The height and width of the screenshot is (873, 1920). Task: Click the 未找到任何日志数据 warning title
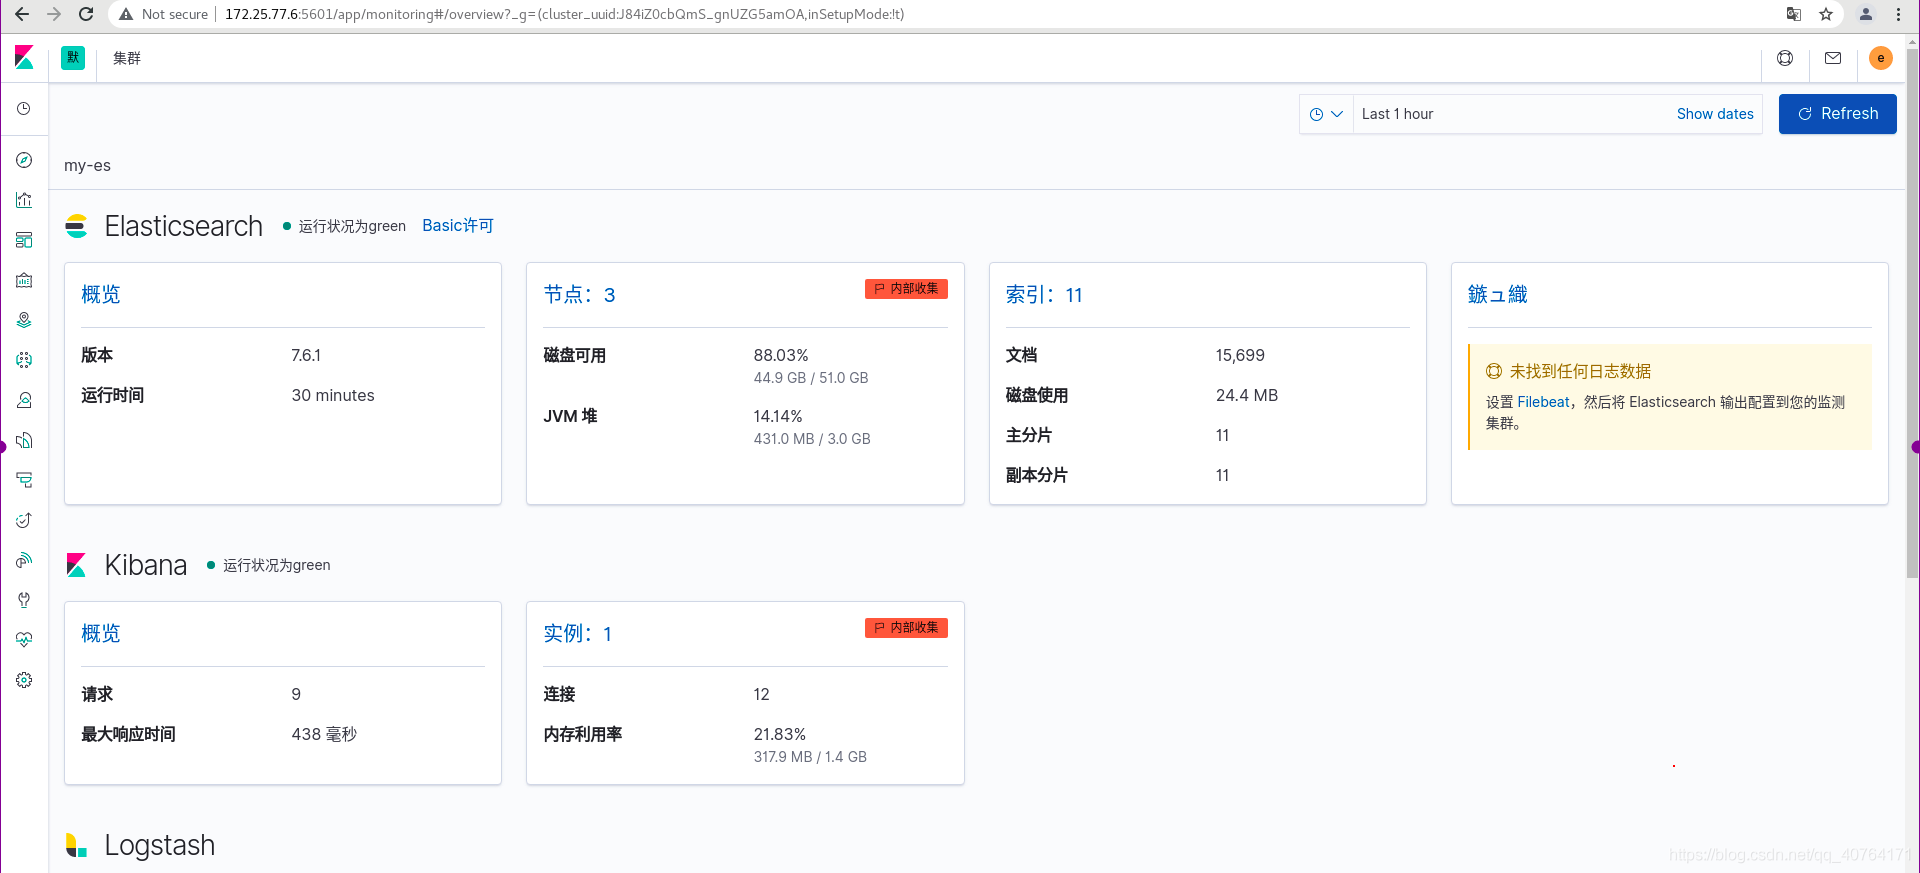pyautogui.click(x=1580, y=371)
